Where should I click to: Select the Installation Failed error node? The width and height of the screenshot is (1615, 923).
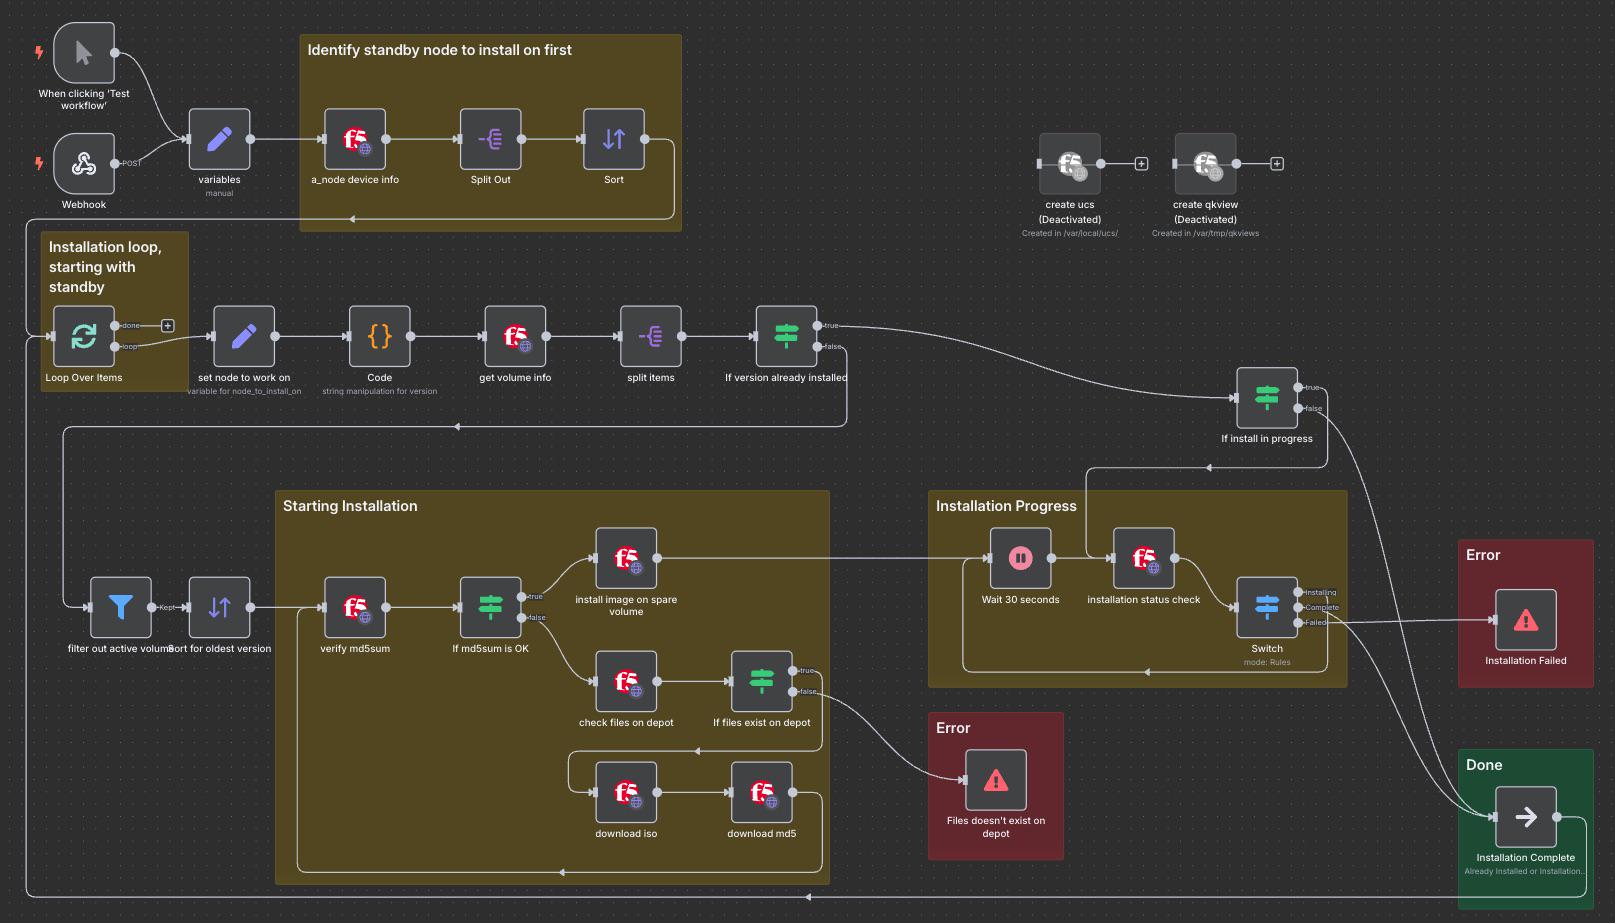pos(1525,620)
